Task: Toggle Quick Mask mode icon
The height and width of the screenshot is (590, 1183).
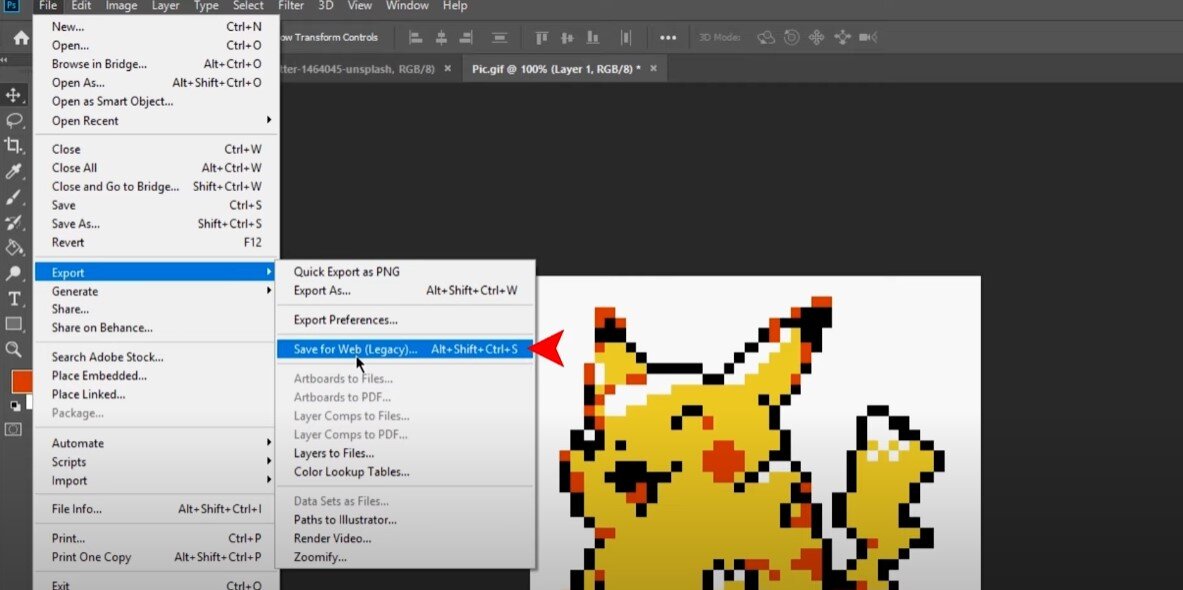Action: 14,429
